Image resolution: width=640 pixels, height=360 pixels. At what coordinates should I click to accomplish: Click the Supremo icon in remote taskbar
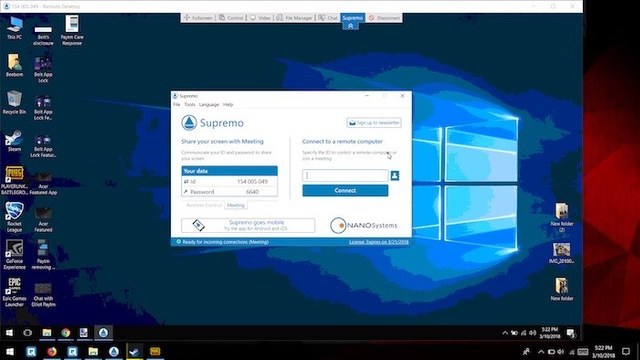pyautogui.click(x=103, y=333)
